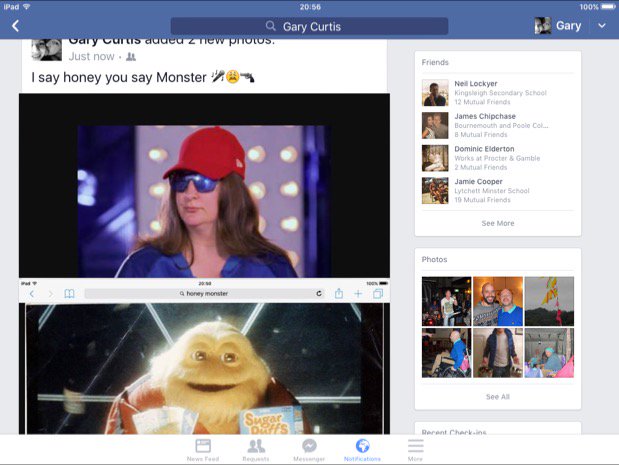Screen dimensions: 619x465
Task: Switch to the Messenger tab
Action: click(x=309, y=450)
